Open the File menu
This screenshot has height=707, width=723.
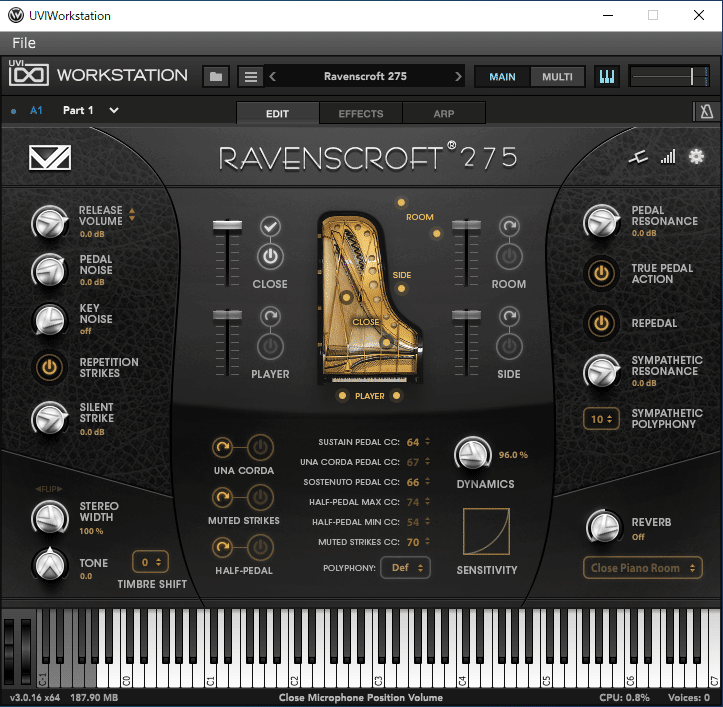click(x=24, y=43)
